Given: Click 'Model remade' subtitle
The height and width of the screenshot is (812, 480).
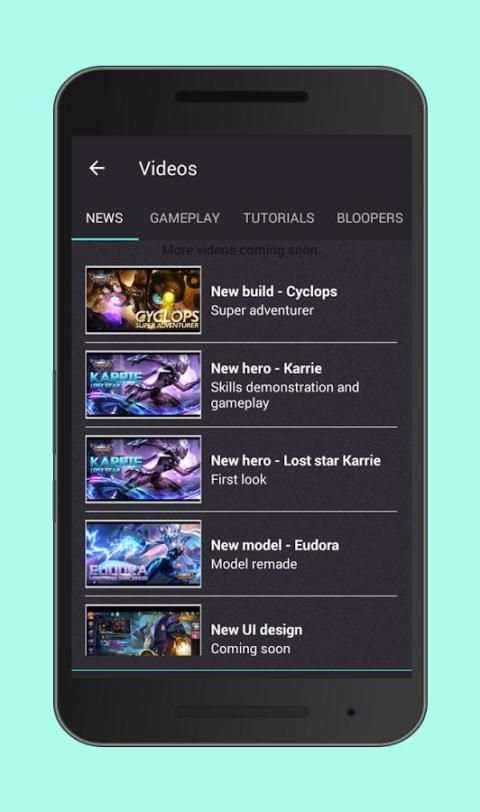Looking at the screenshot, I should click(254, 564).
